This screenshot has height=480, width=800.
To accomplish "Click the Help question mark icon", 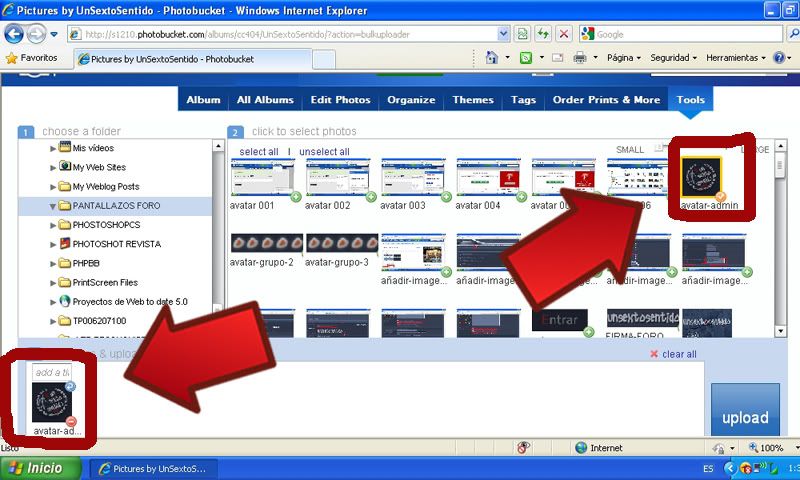I will point(779,58).
